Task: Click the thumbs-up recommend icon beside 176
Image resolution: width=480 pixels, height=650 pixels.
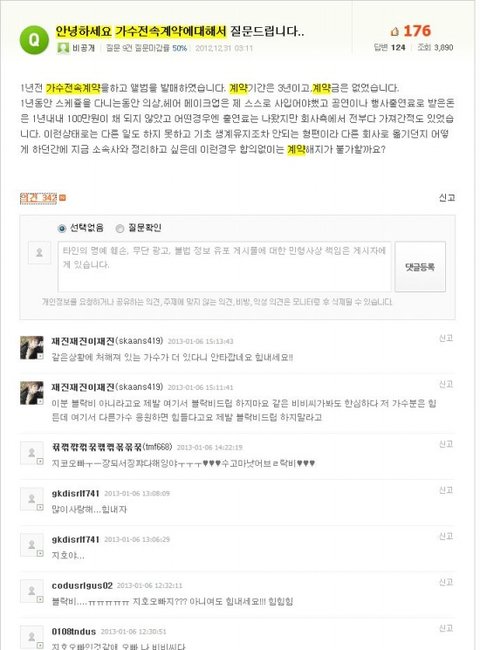Action: (x=395, y=32)
